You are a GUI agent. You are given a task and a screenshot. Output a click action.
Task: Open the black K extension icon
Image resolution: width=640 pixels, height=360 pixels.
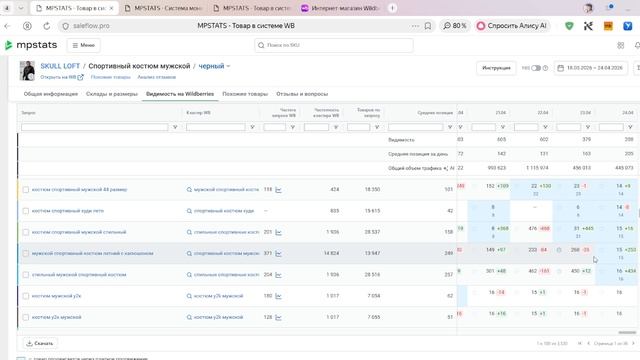588,26
